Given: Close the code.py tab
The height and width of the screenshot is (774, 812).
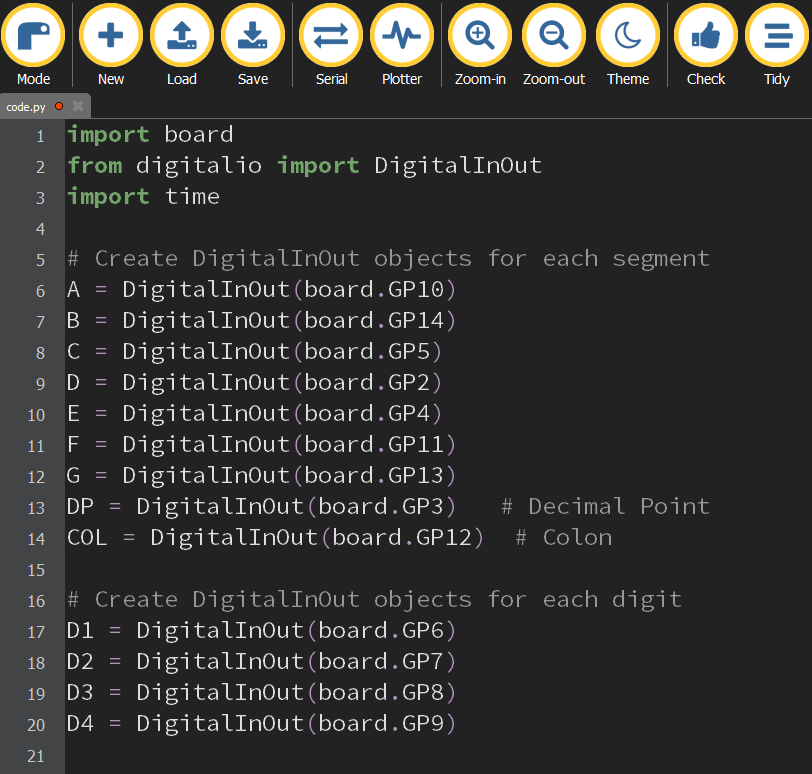Looking at the screenshot, I should [78, 106].
